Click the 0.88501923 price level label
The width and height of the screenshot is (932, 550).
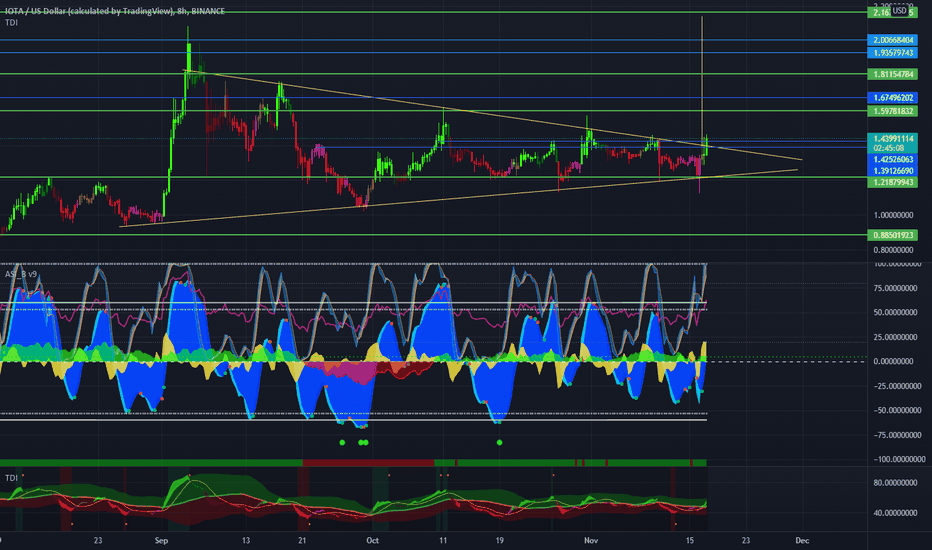[x=892, y=235]
